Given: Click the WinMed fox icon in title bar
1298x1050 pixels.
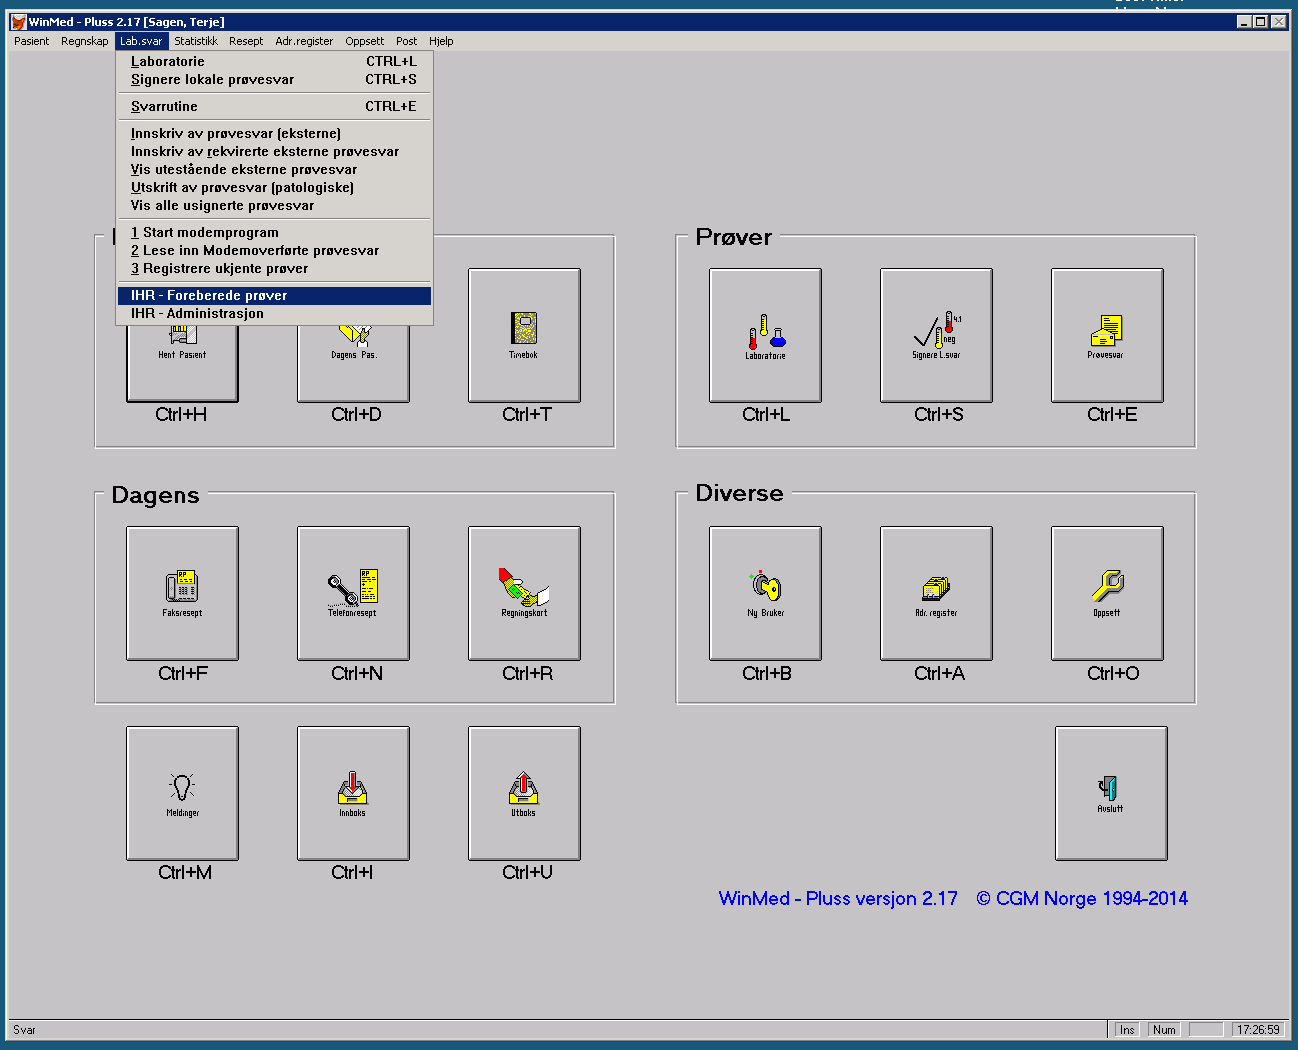Looking at the screenshot, I should 18,22.
